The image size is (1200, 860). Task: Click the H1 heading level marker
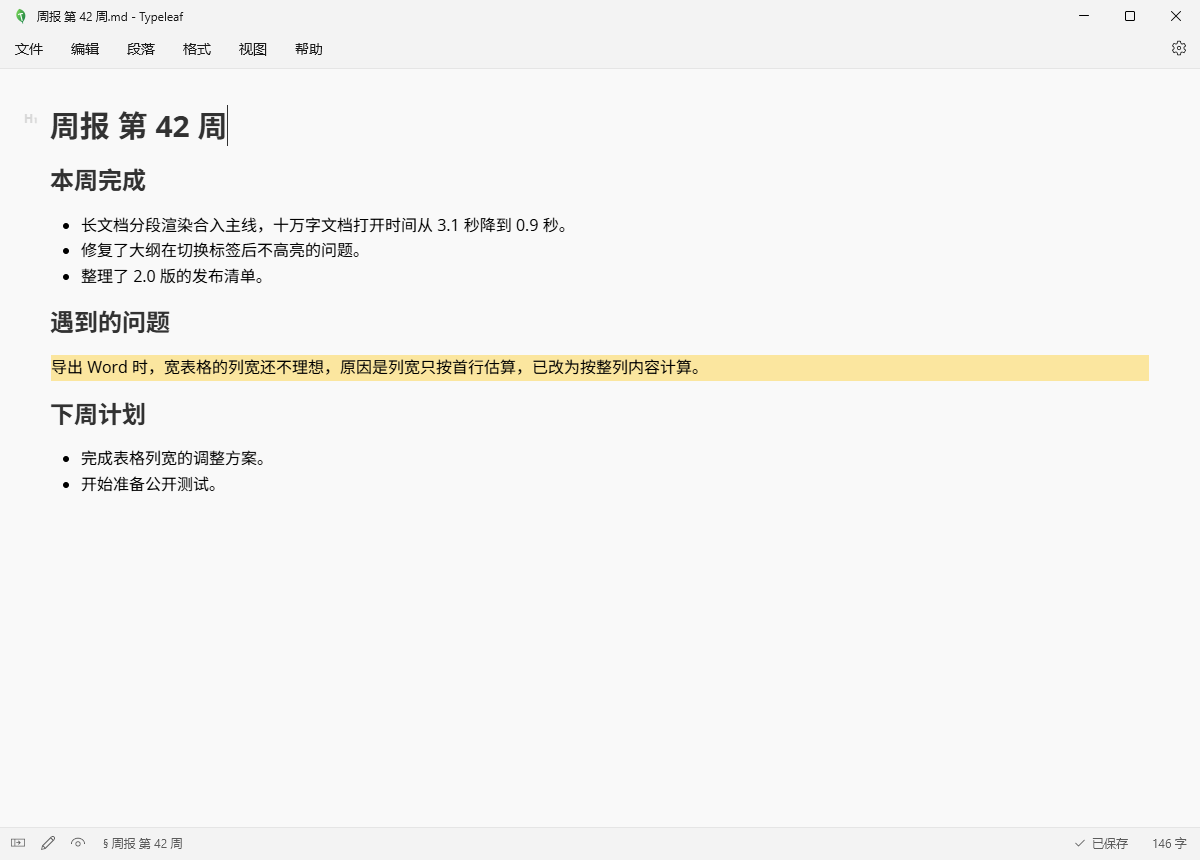[31, 119]
